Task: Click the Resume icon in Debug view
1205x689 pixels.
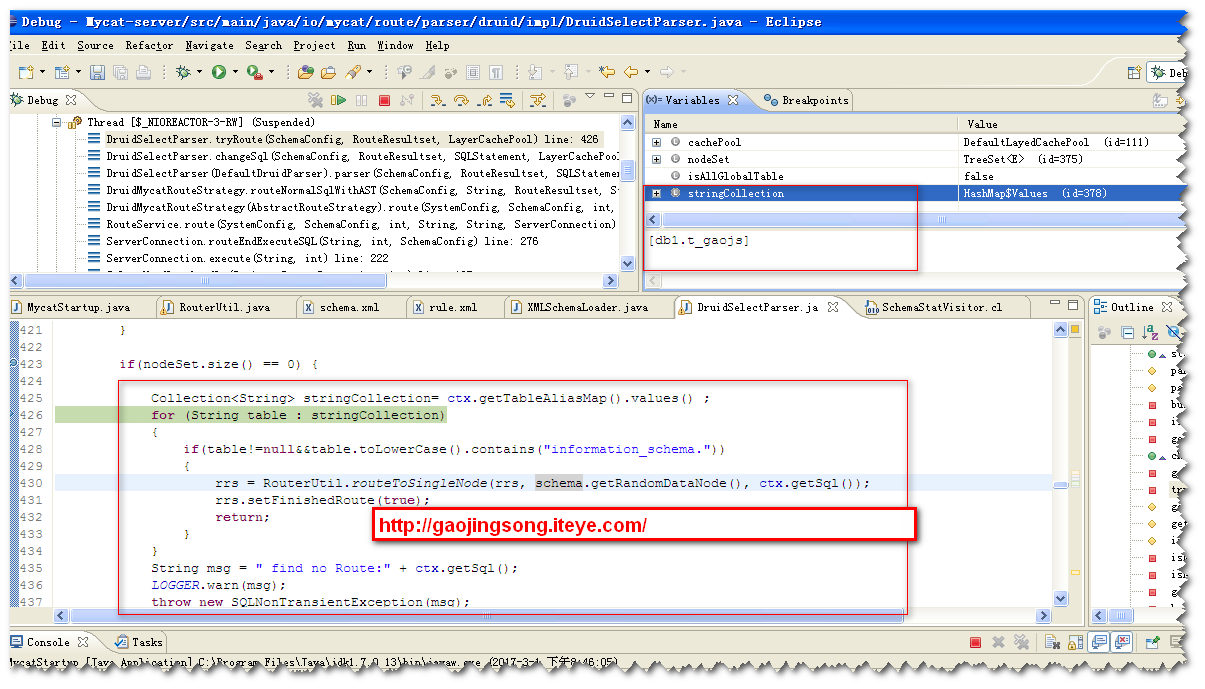Action: (x=339, y=100)
